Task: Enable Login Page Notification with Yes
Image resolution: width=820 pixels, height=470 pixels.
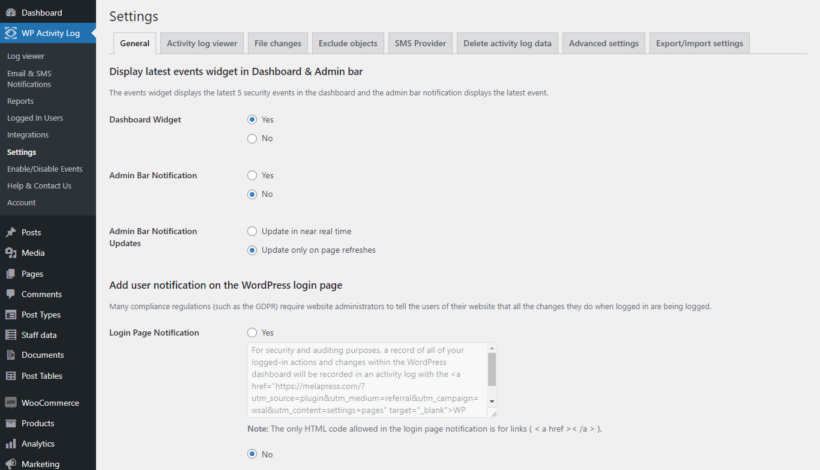Action: [252, 333]
